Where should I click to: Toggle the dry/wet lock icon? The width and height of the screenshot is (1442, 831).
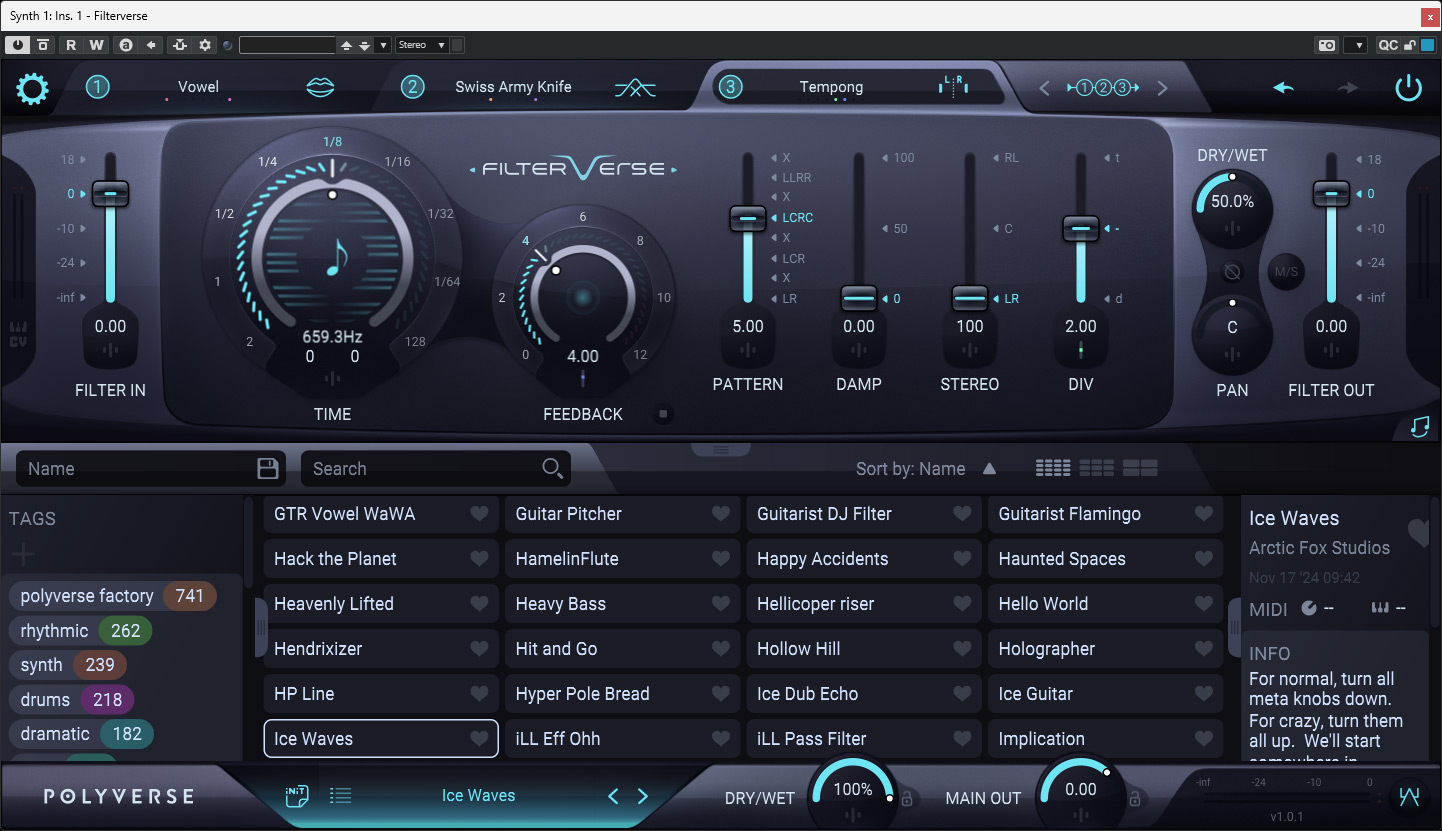point(907,798)
